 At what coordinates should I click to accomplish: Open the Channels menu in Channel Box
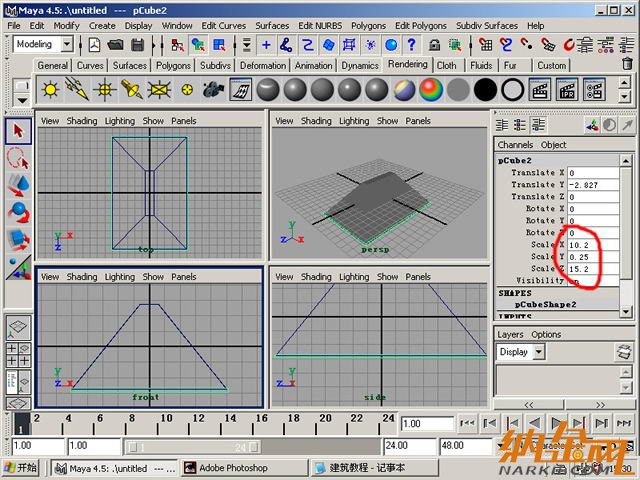[x=515, y=145]
